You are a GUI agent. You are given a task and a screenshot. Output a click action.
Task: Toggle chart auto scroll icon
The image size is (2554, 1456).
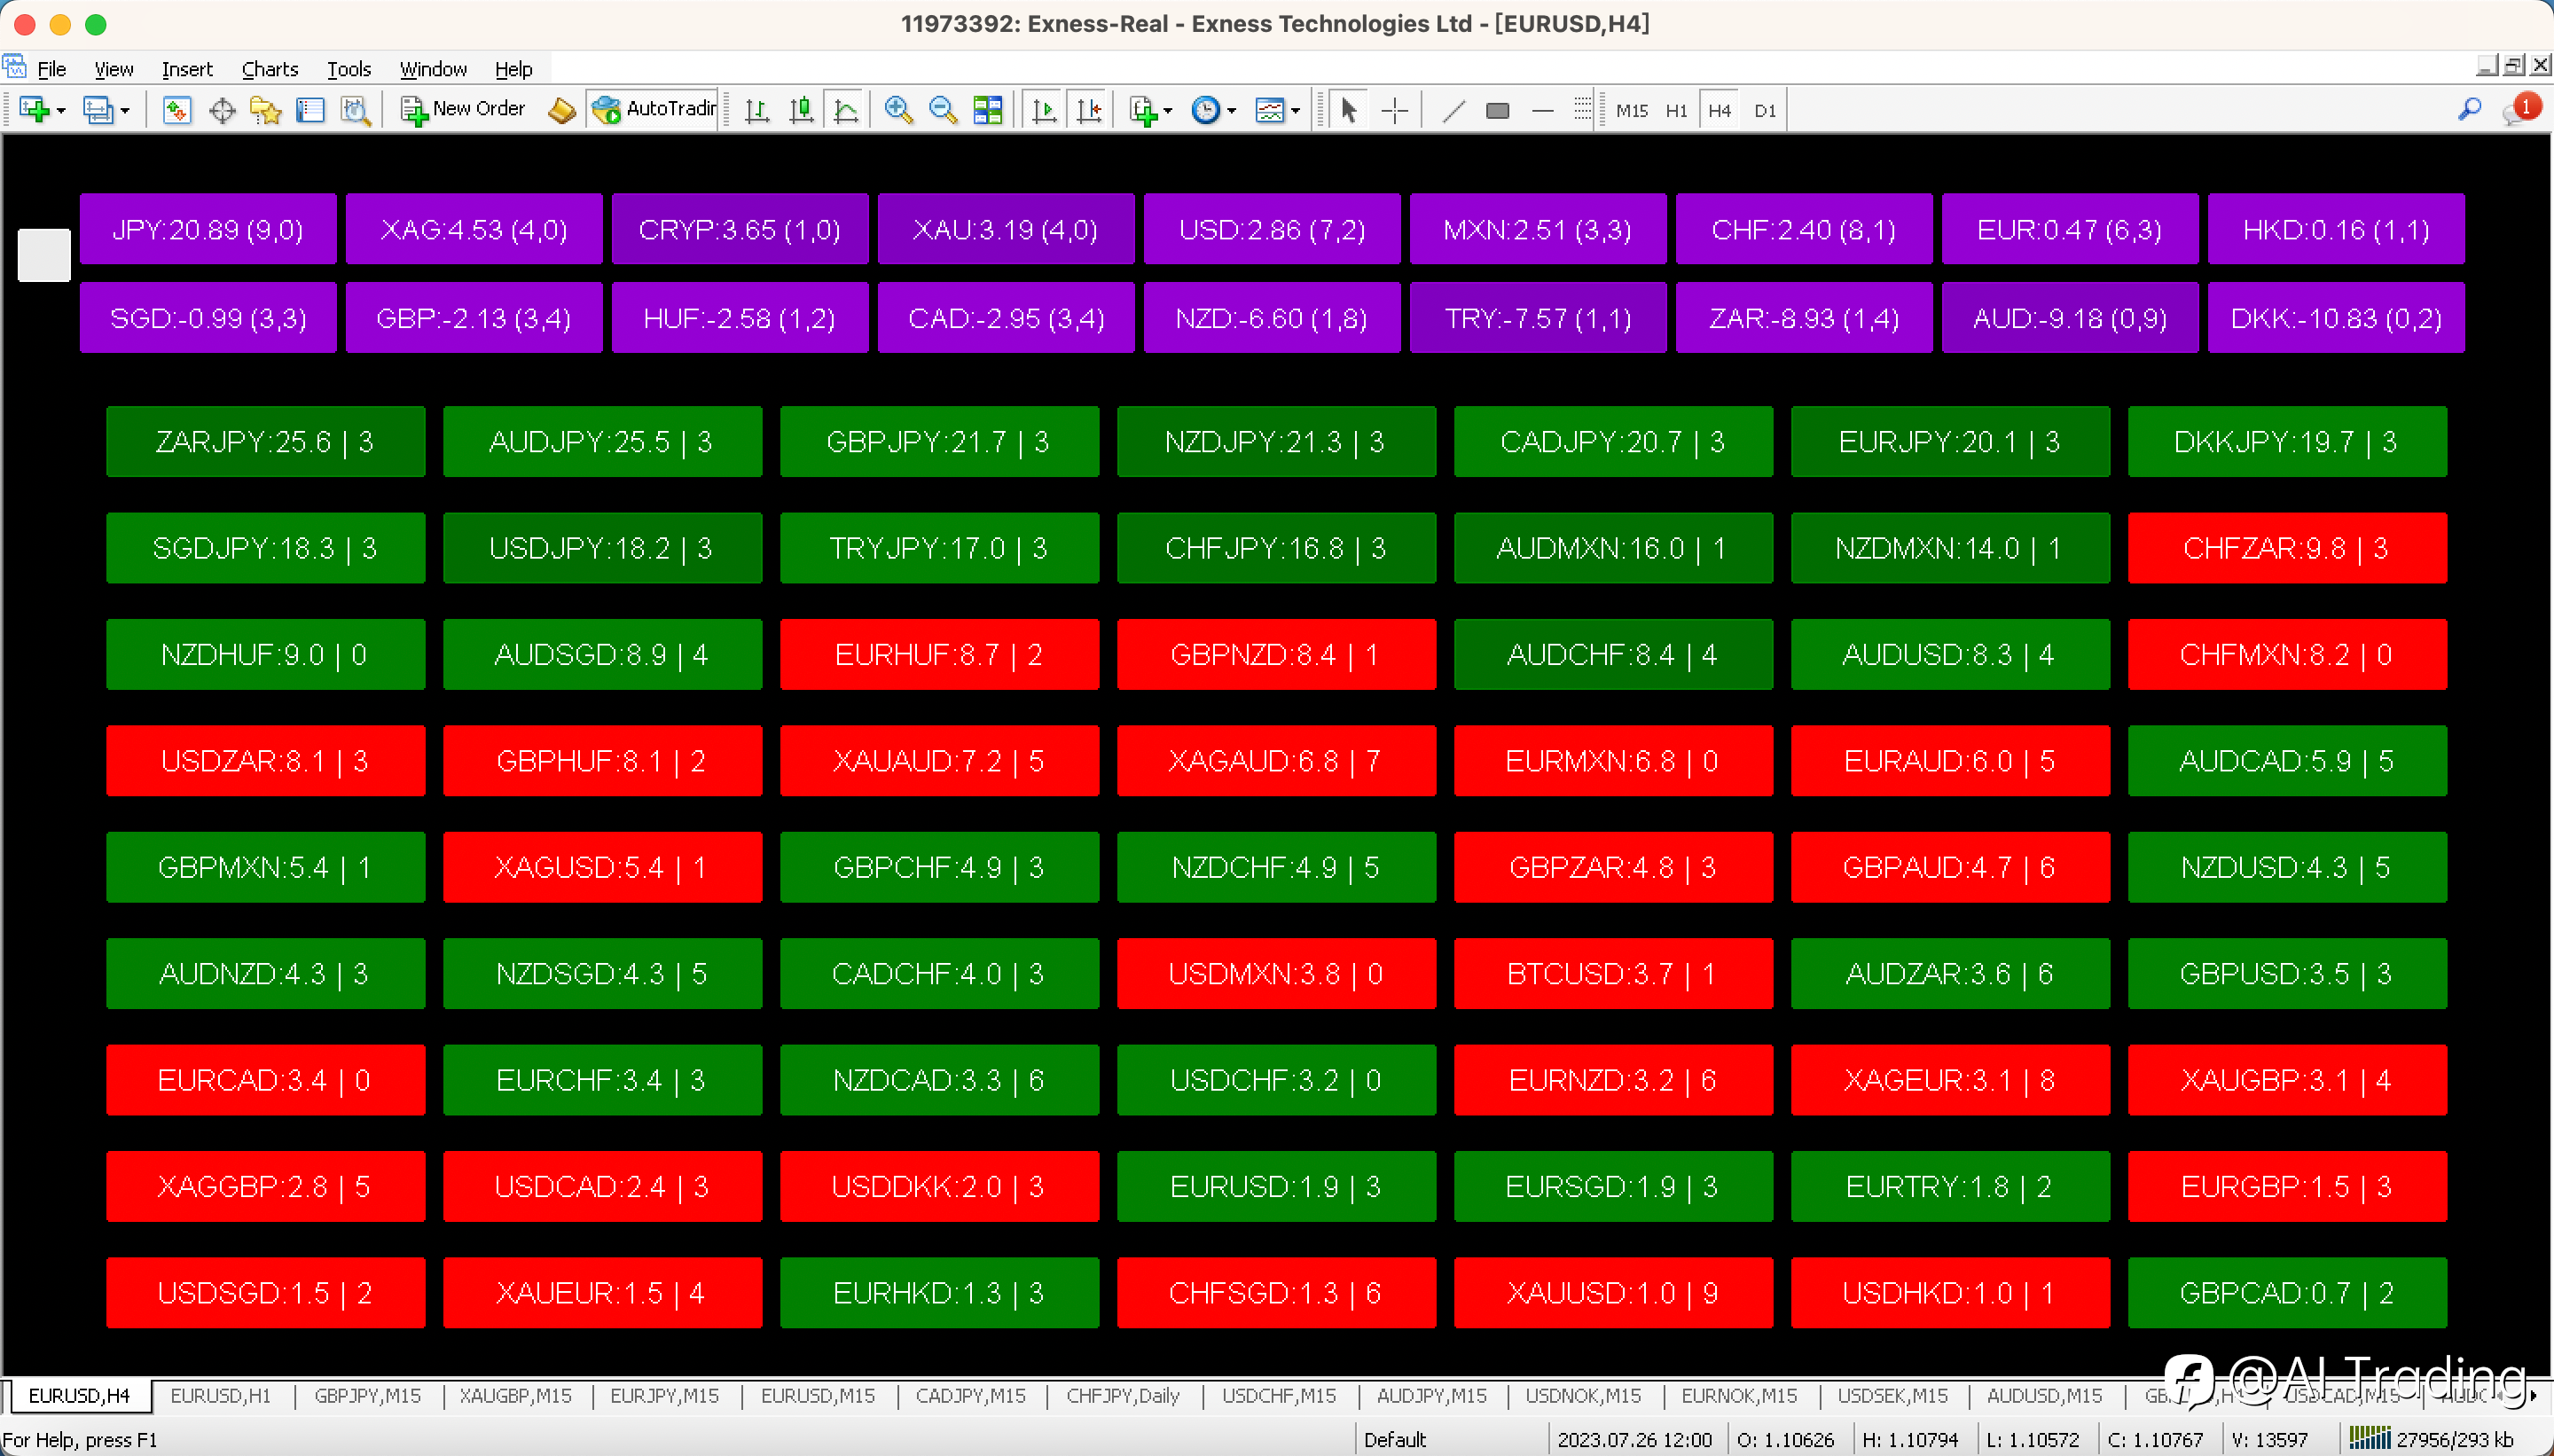(x=1045, y=110)
